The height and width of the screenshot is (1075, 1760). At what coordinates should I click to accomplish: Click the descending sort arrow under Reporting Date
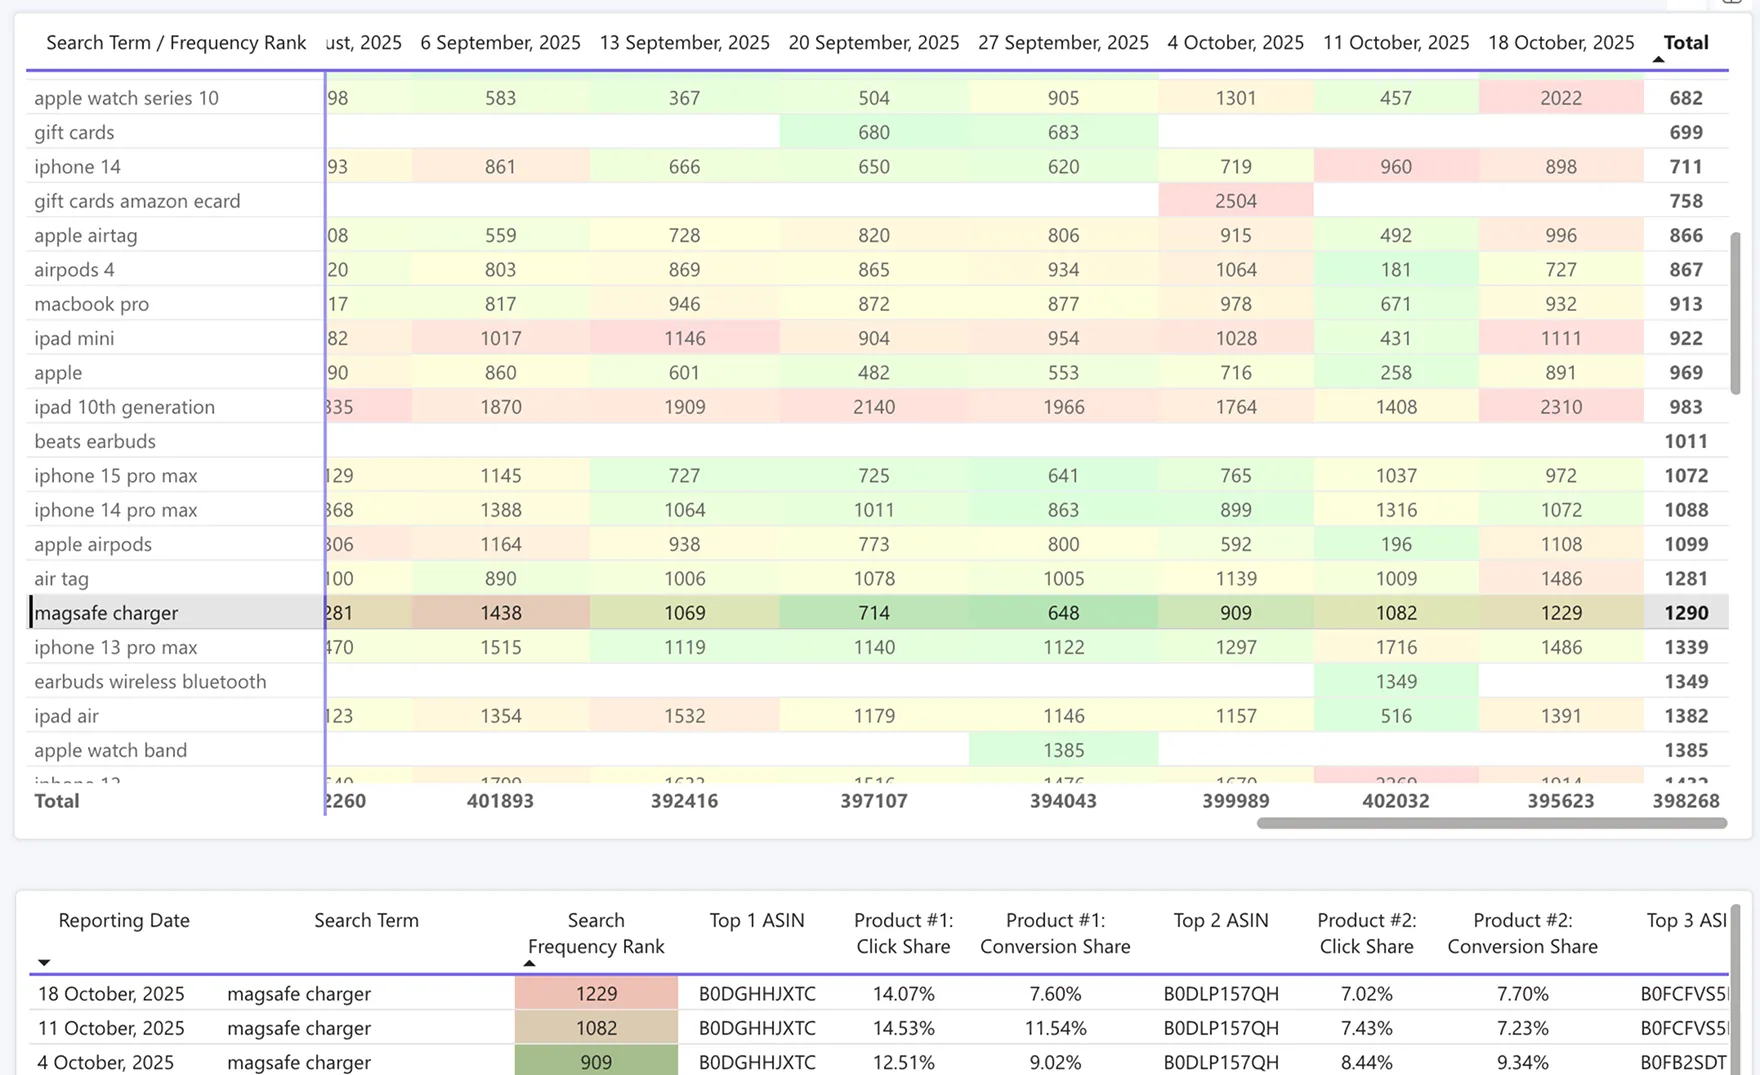(x=44, y=963)
